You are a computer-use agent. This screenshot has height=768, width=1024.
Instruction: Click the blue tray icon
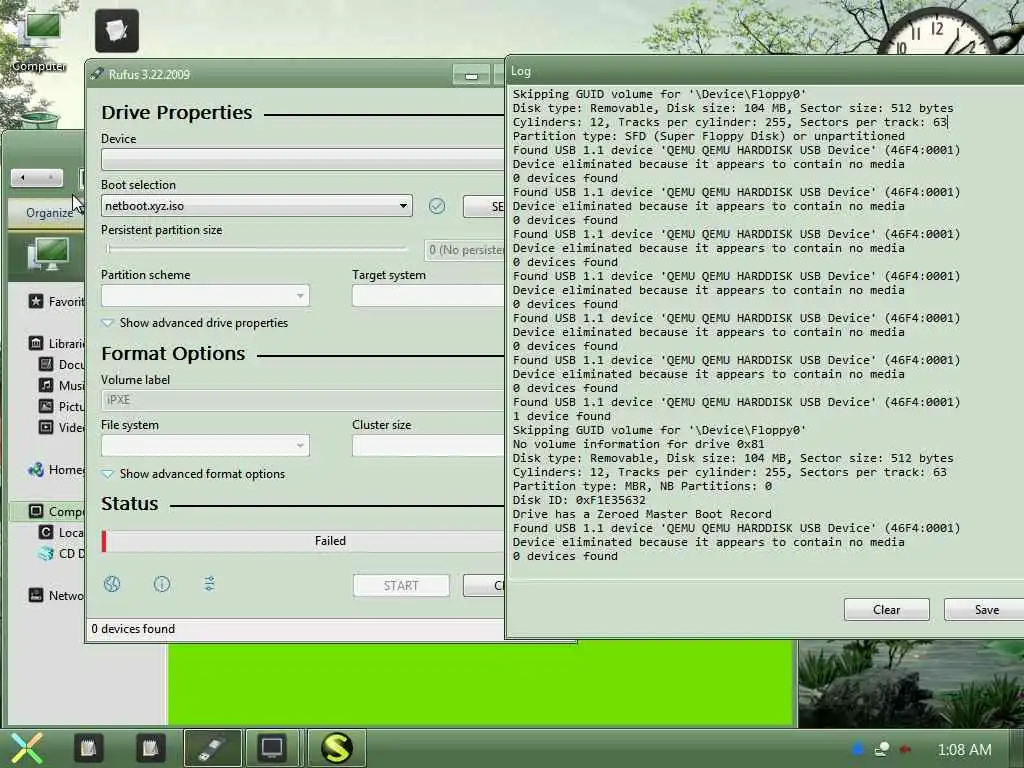[x=858, y=749]
